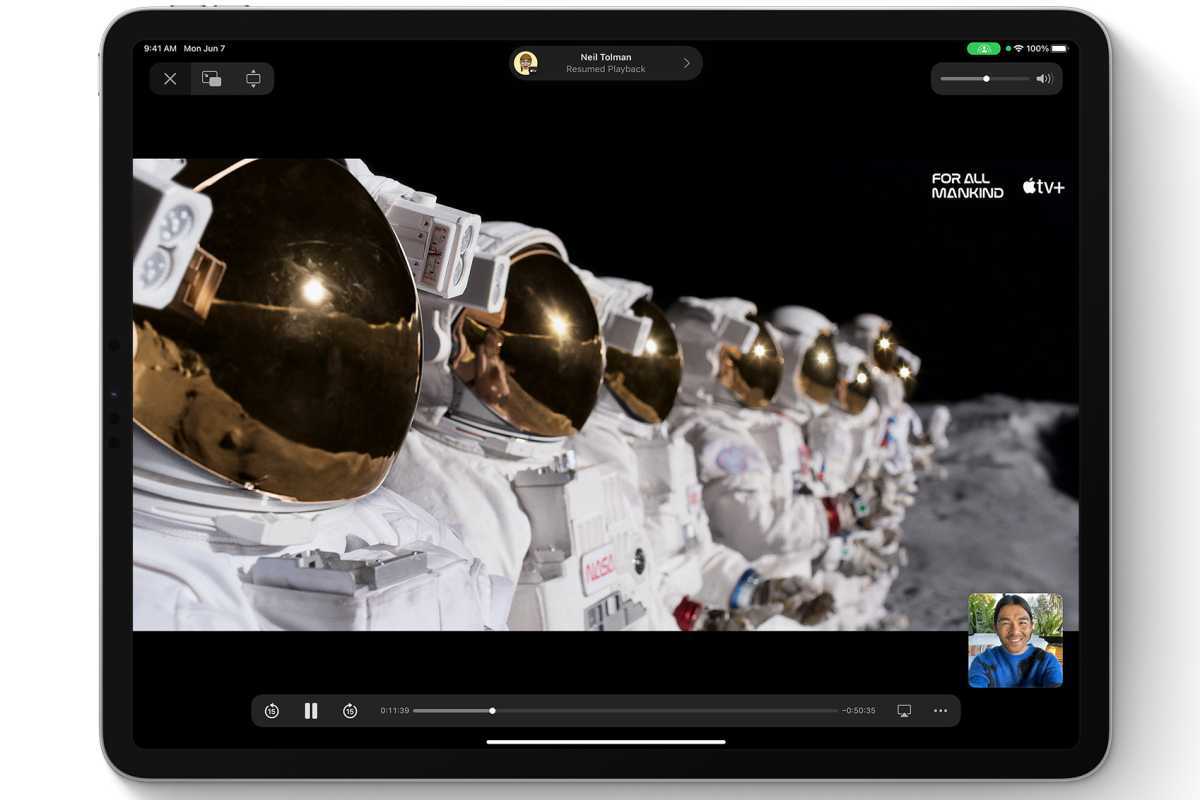Enter picture-in-picture mode

tap(212, 79)
